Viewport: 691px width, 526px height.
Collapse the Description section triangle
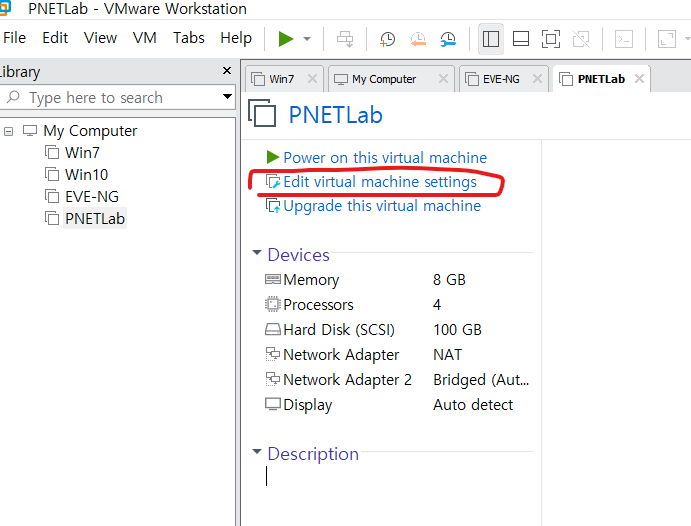[256, 452]
